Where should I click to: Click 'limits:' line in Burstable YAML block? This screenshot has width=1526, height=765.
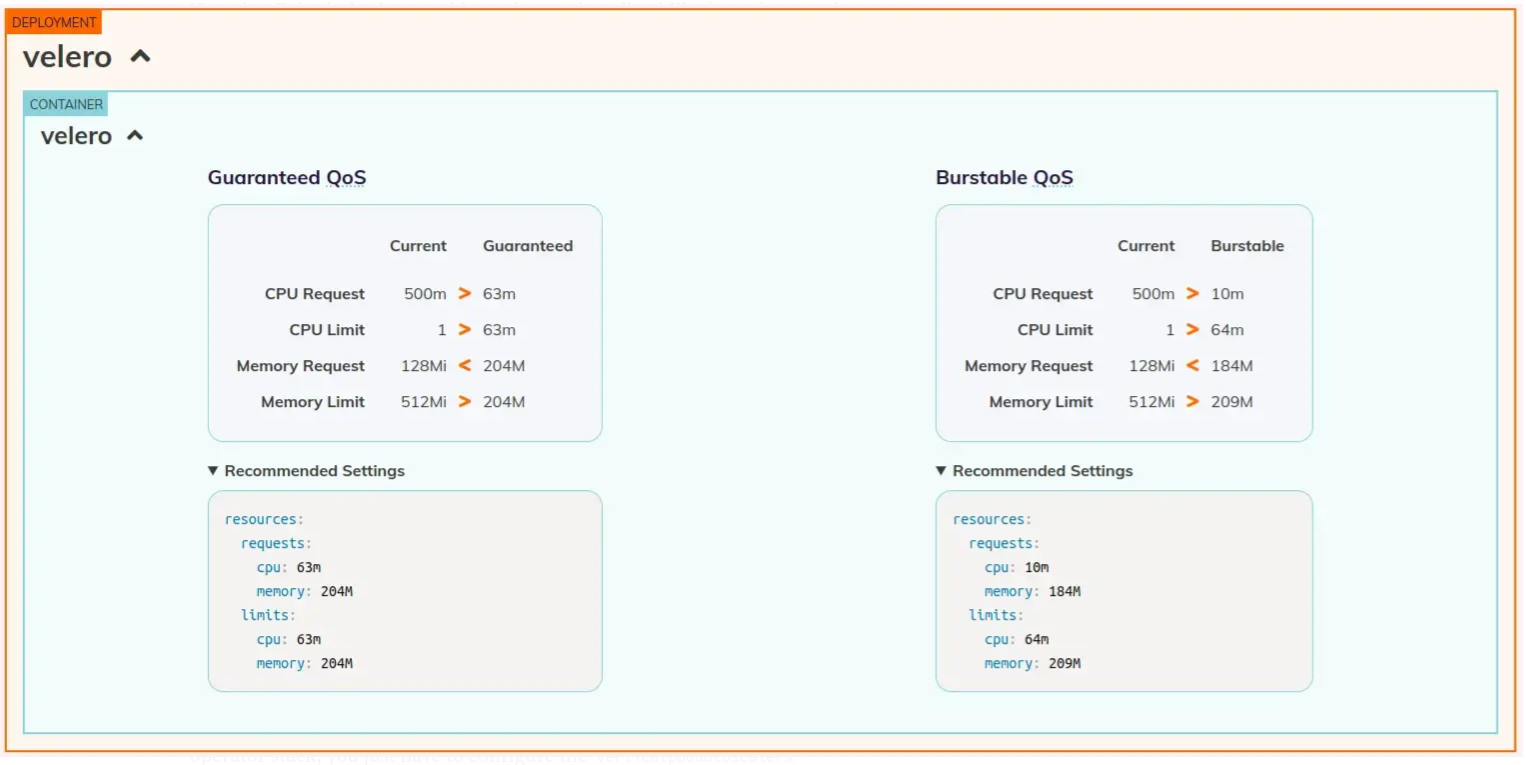pyautogui.click(x=996, y=615)
